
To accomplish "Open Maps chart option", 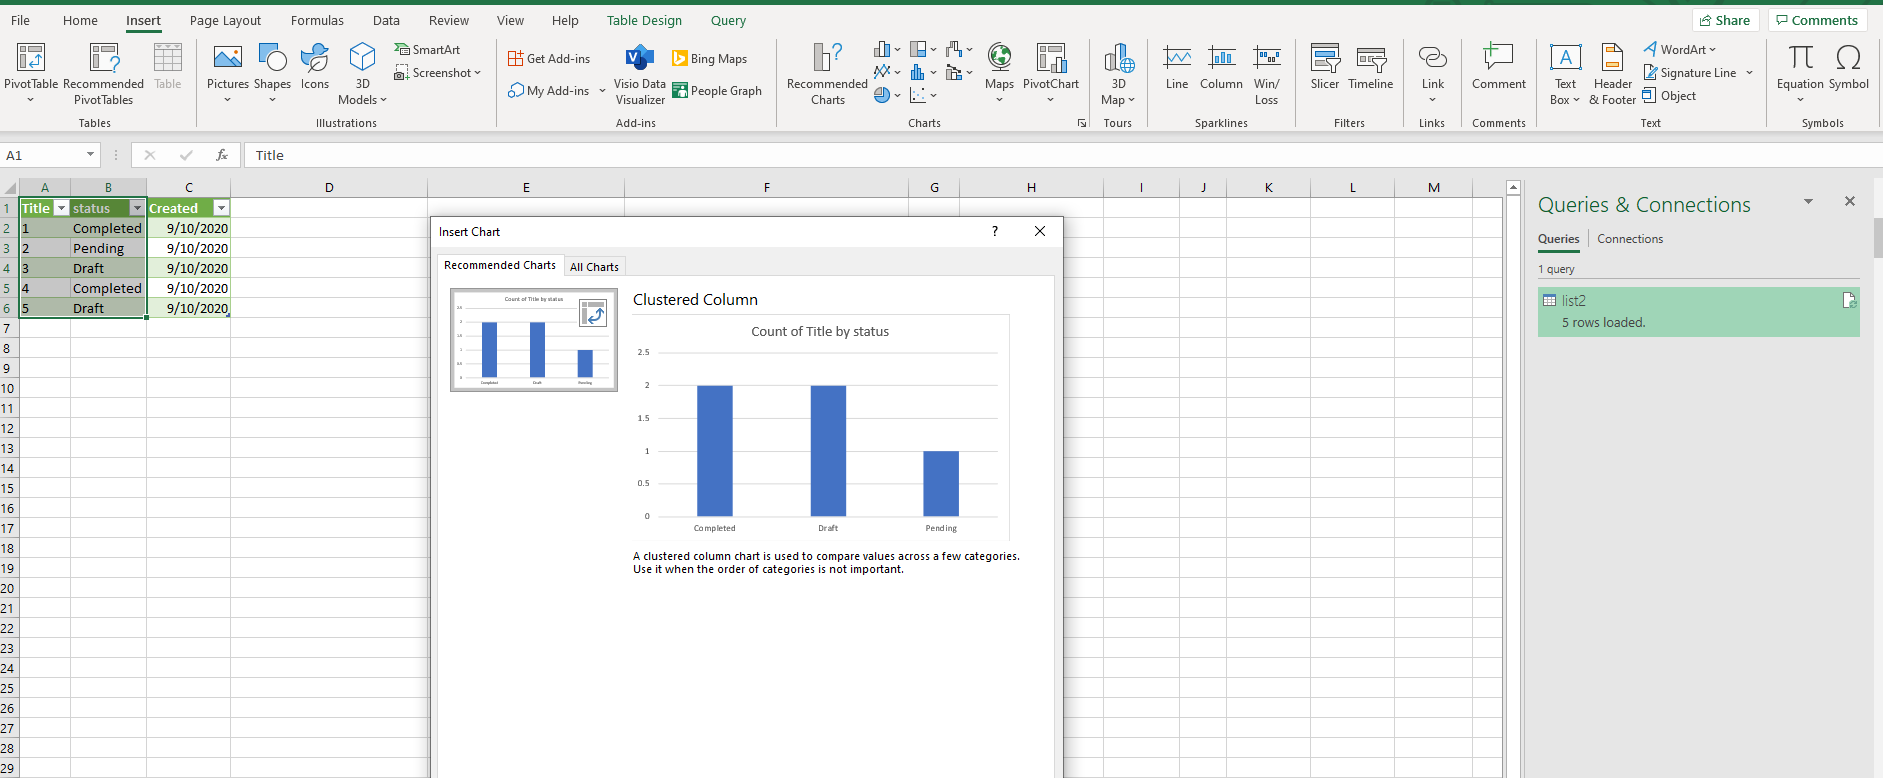I will 999,72.
